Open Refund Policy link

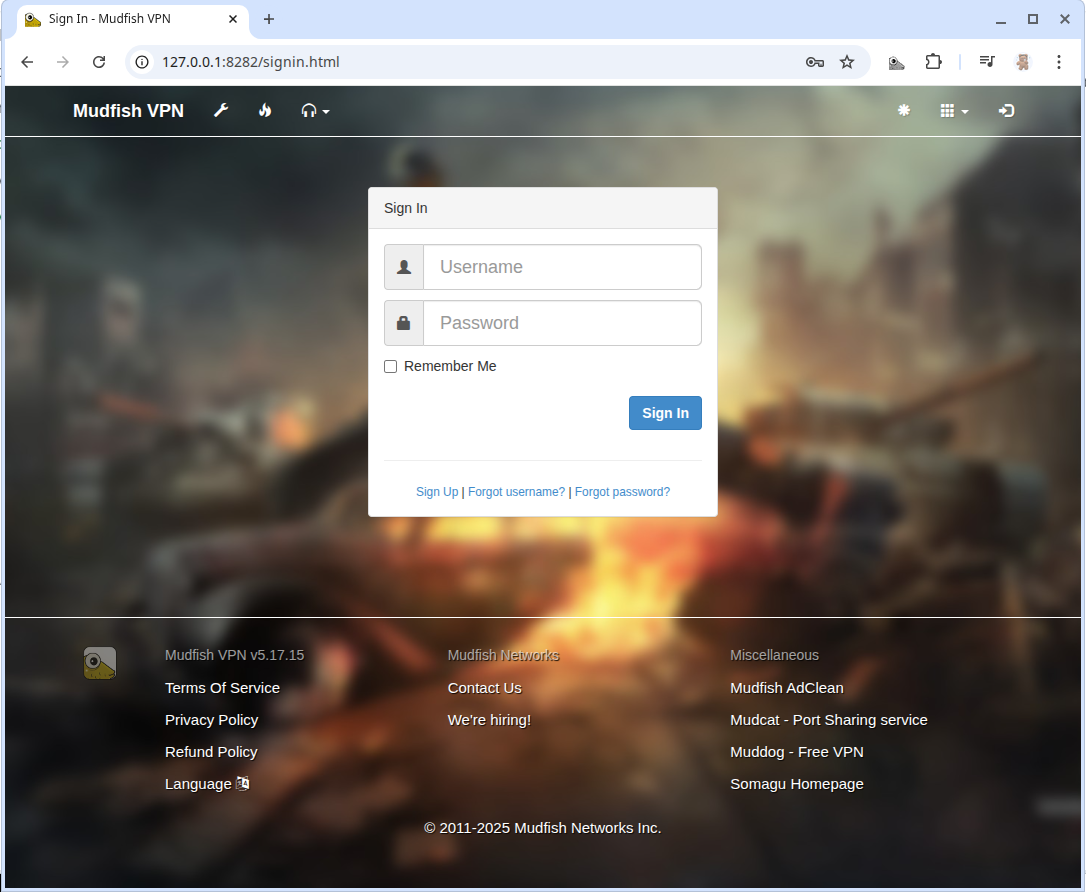pyautogui.click(x=211, y=751)
